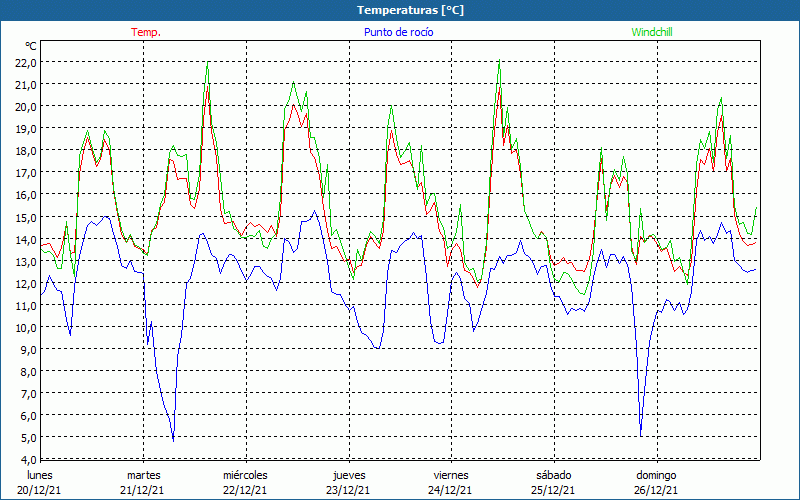Click the '24/12/21' date label
800x500 pixels.
451,490
